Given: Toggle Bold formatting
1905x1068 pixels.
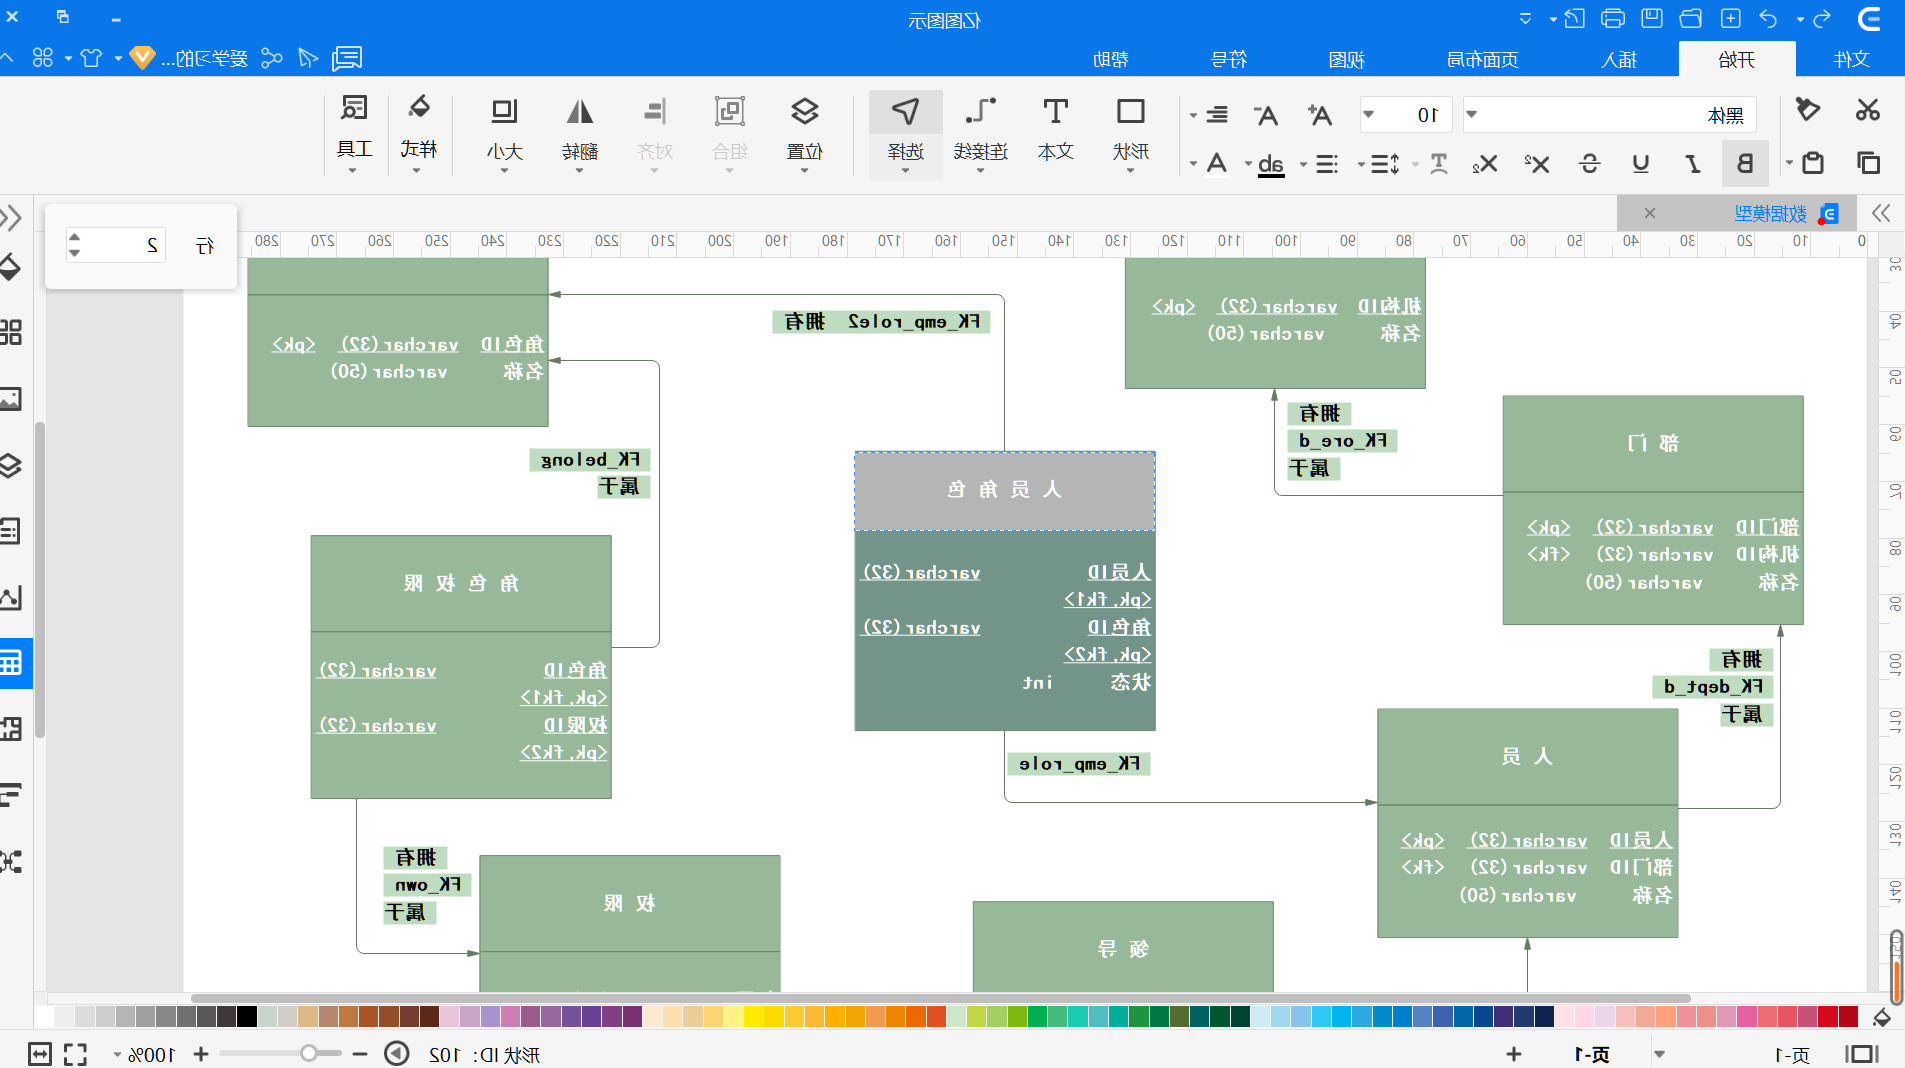Looking at the screenshot, I should coord(1745,163).
